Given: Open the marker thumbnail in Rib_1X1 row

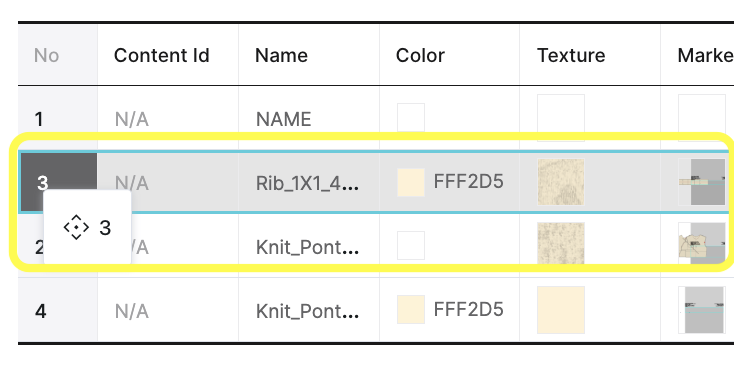Looking at the screenshot, I should click(x=702, y=182).
